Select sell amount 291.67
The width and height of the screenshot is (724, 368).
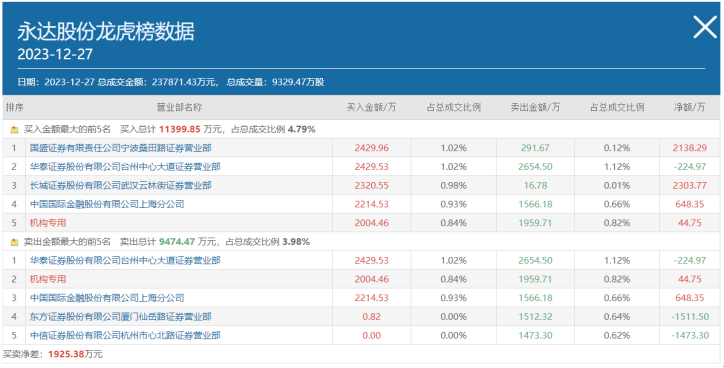pyautogui.click(x=535, y=148)
